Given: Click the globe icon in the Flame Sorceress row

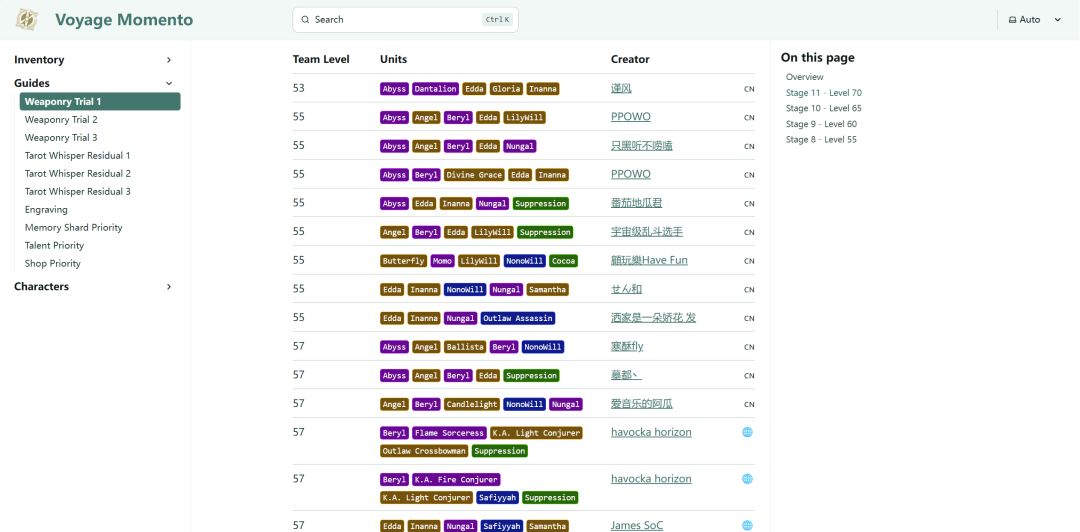Looking at the screenshot, I should click(x=747, y=433).
